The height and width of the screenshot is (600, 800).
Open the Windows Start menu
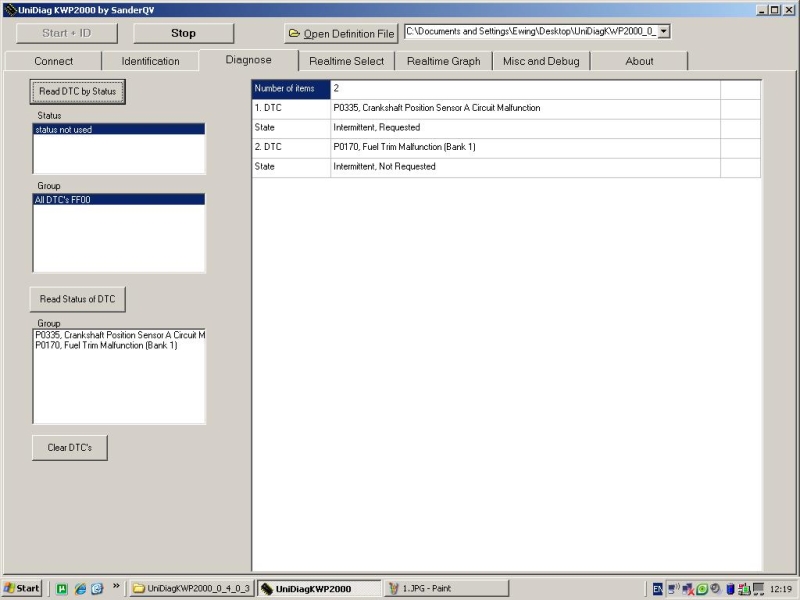[22, 588]
